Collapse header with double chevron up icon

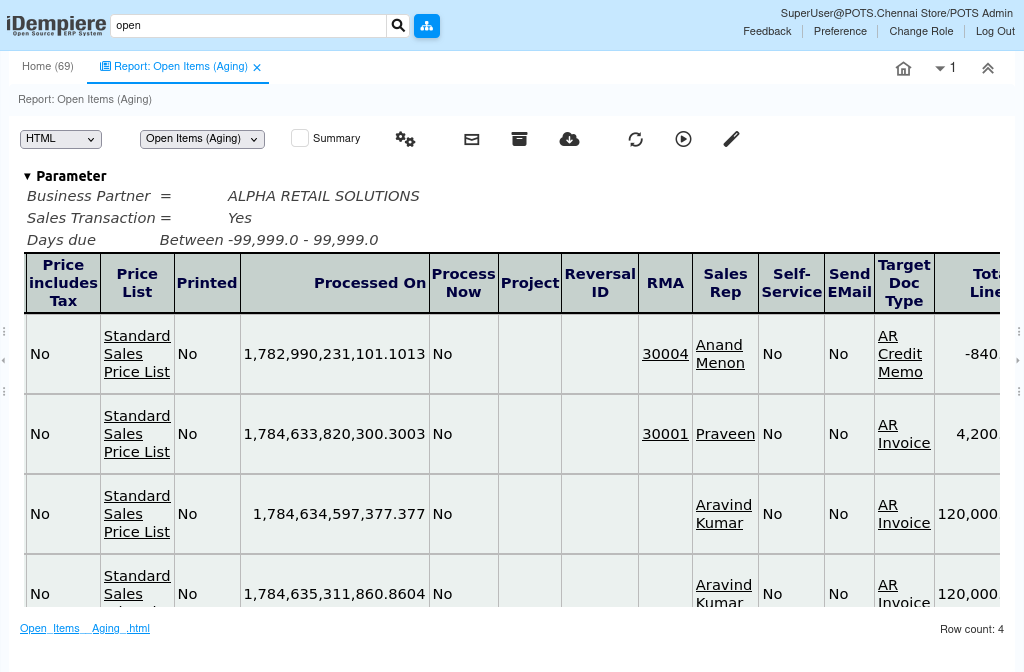[987, 68]
